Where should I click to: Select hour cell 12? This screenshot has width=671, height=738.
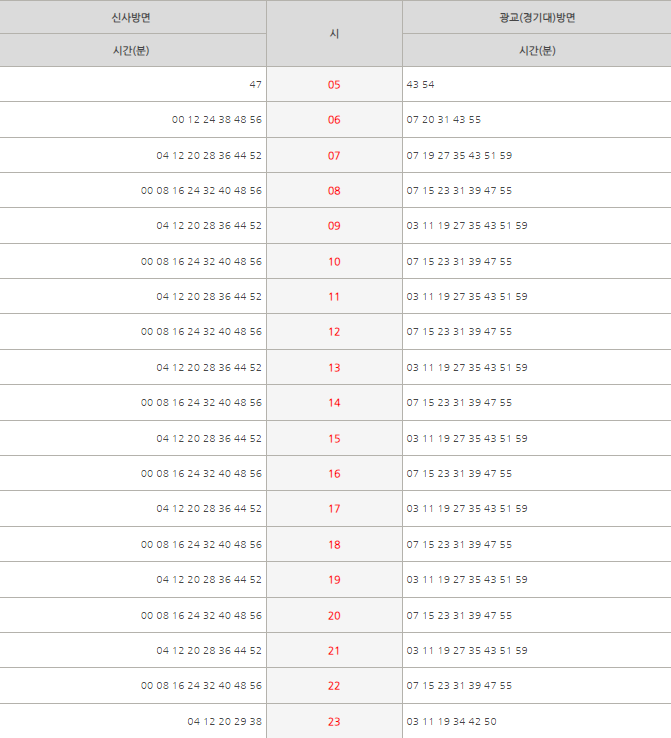[x=334, y=331]
